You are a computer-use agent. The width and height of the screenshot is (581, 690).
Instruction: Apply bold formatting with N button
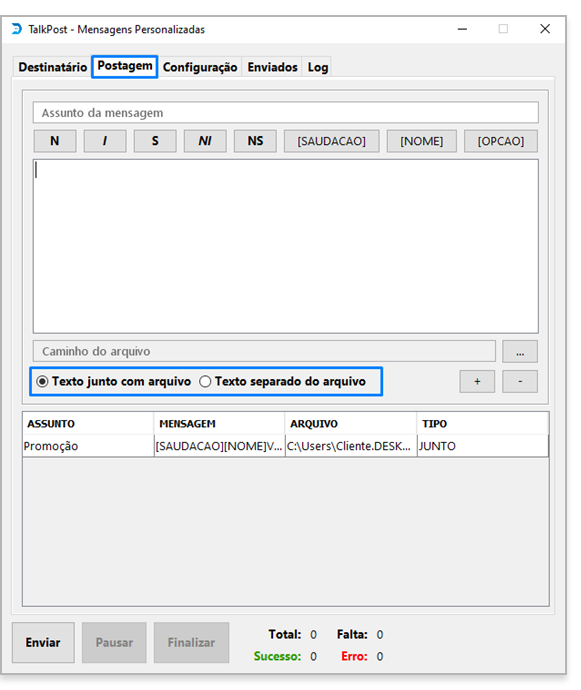point(55,141)
